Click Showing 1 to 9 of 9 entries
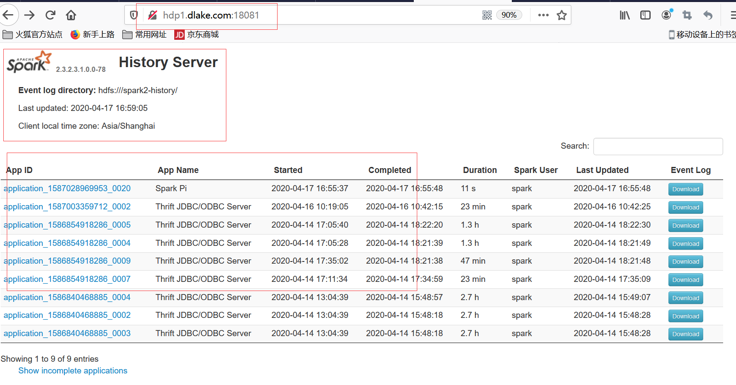The width and height of the screenshot is (736, 385). (x=50, y=359)
